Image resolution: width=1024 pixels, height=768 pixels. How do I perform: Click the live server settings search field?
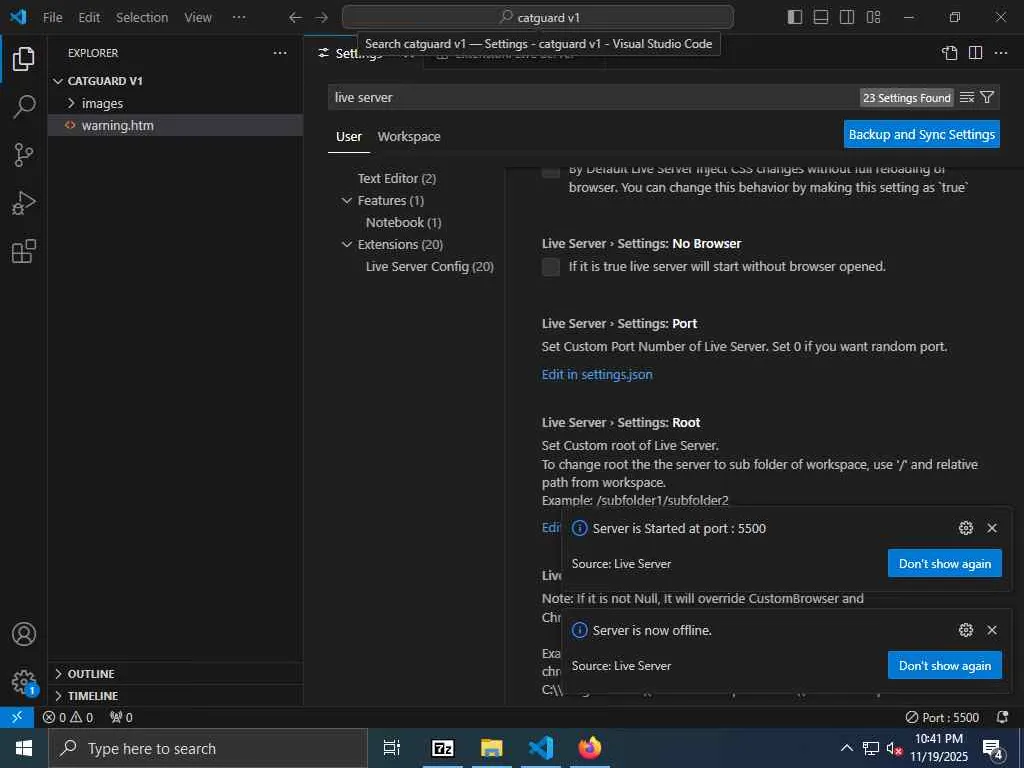pyautogui.click(x=591, y=97)
